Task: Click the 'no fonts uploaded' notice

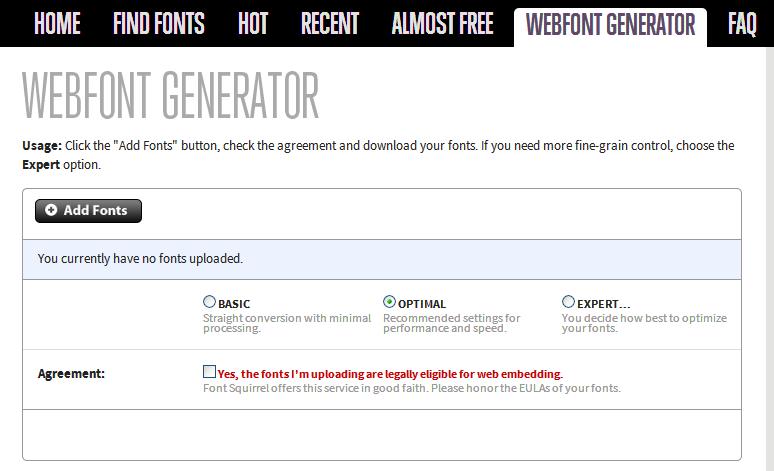Action: [382, 259]
